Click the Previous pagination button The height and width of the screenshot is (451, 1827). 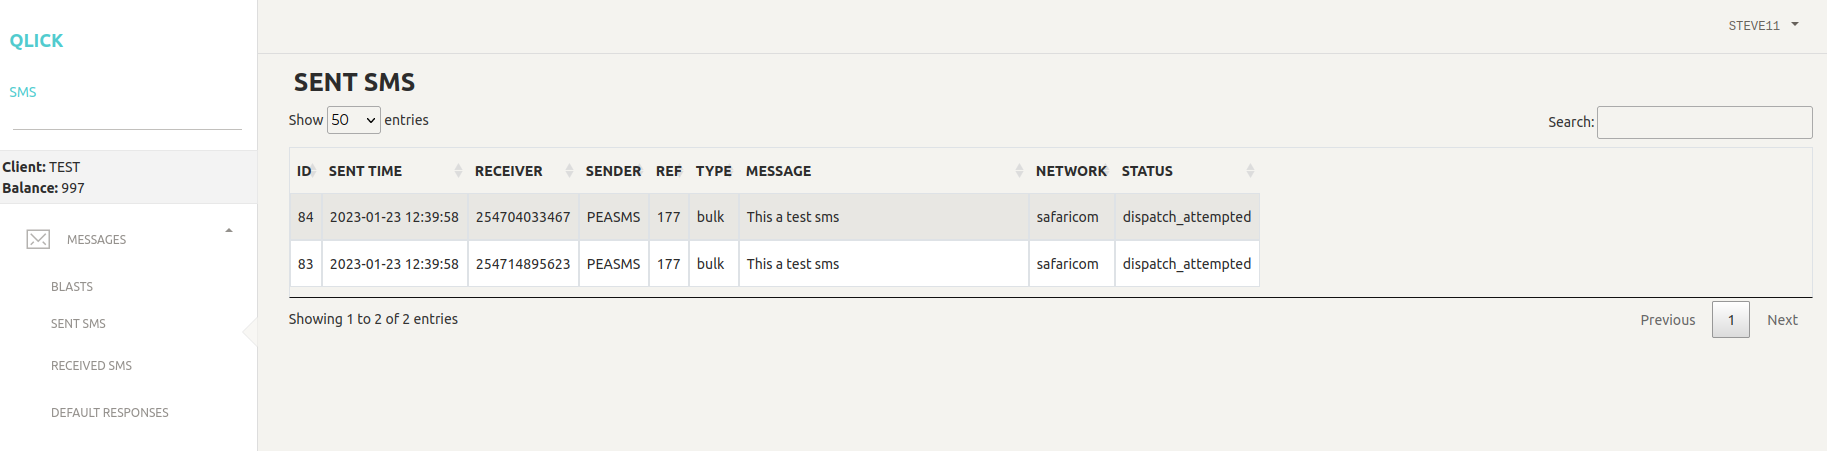[1667, 320]
